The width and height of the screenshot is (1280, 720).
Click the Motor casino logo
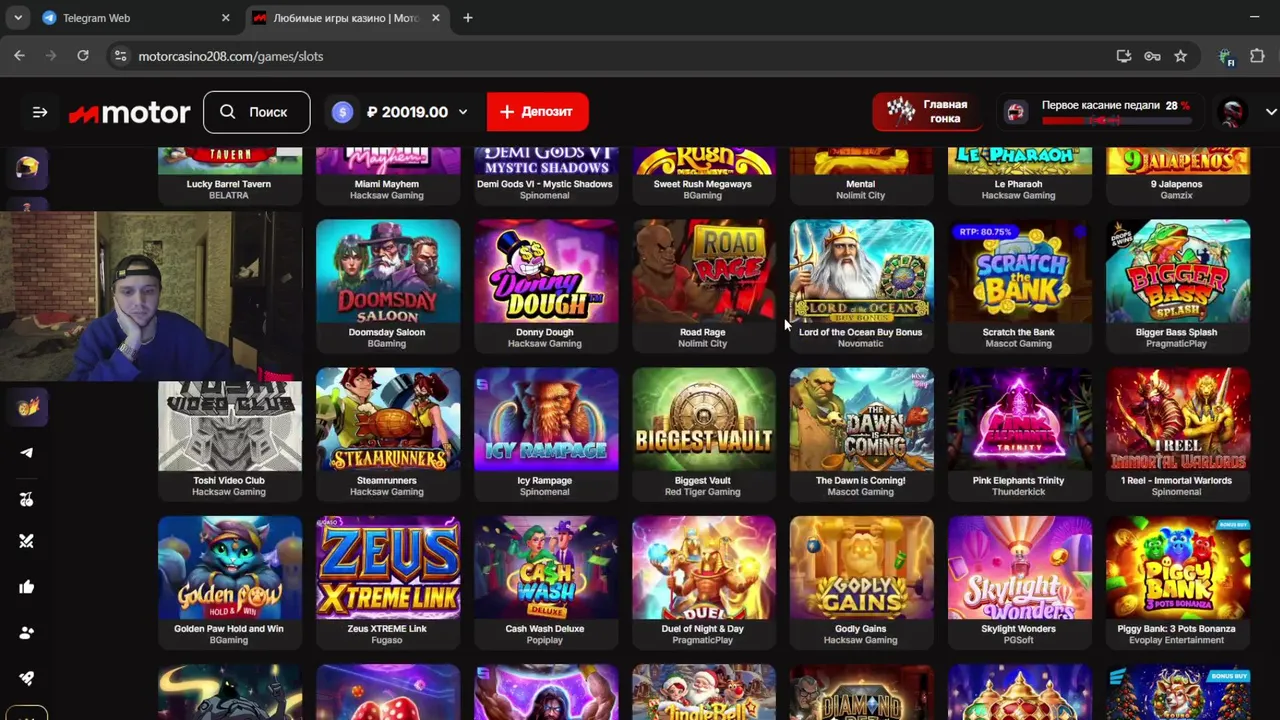coord(129,113)
